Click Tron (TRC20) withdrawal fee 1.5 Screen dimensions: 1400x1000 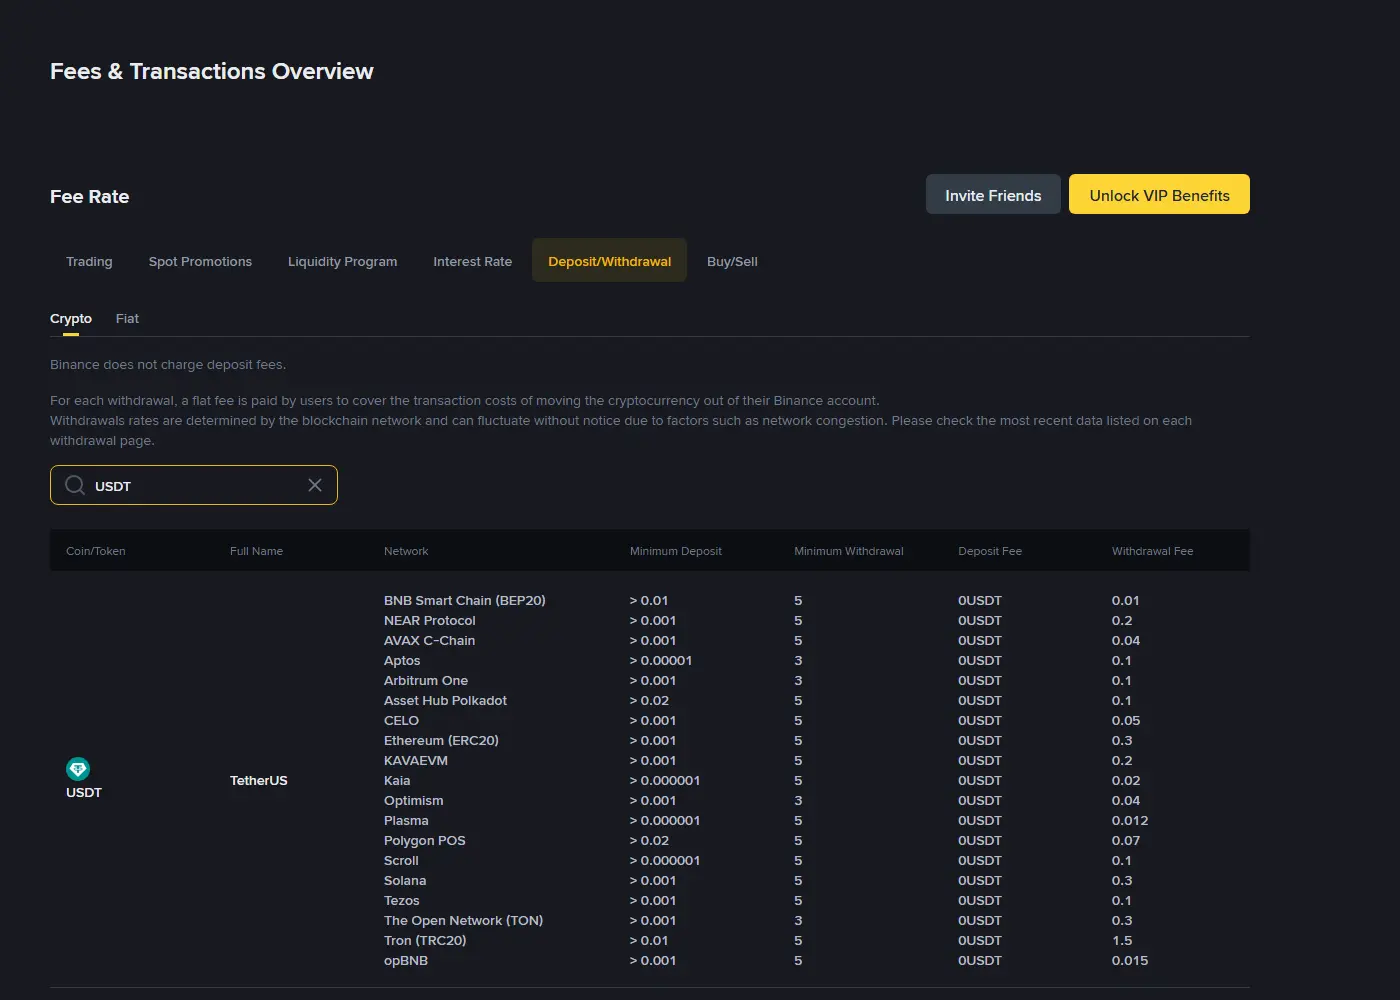click(x=1122, y=940)
